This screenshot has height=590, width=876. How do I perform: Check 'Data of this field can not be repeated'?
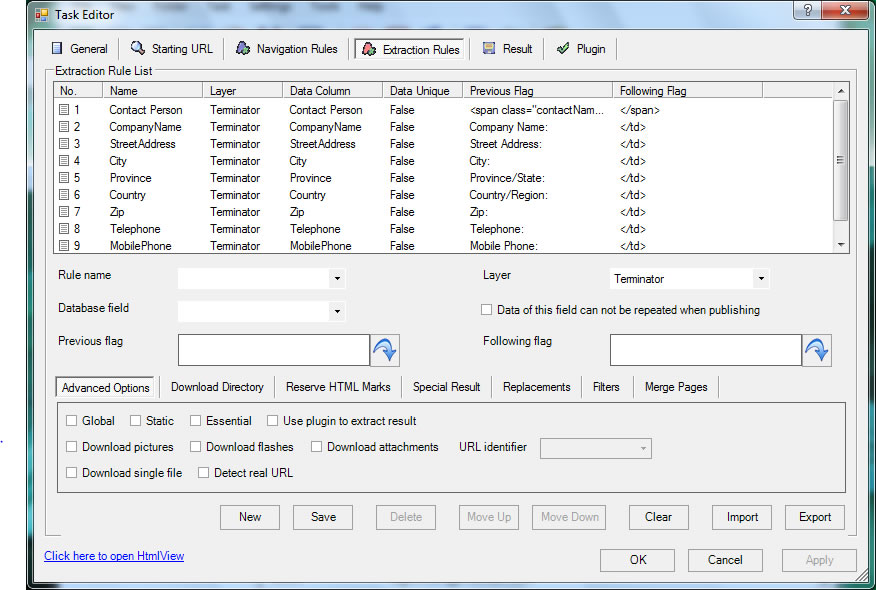(x=487, y=310)
